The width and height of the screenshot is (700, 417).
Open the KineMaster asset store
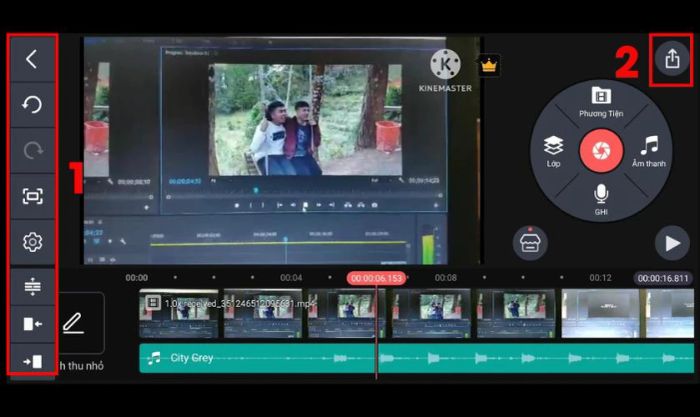click(530, 242)
